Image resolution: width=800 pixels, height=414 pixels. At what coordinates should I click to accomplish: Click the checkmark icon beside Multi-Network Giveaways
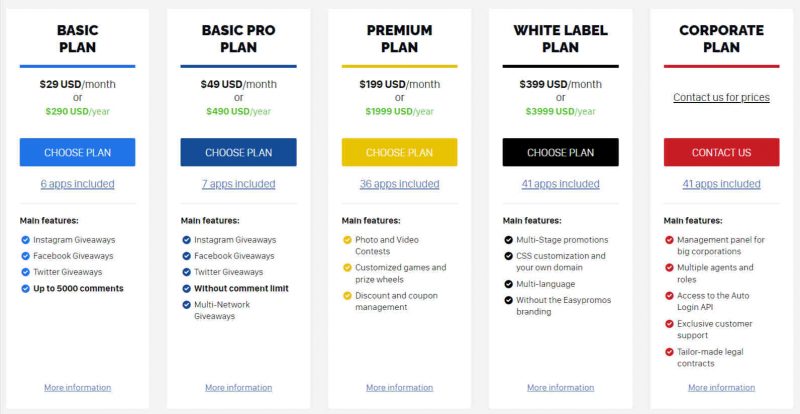186,305
